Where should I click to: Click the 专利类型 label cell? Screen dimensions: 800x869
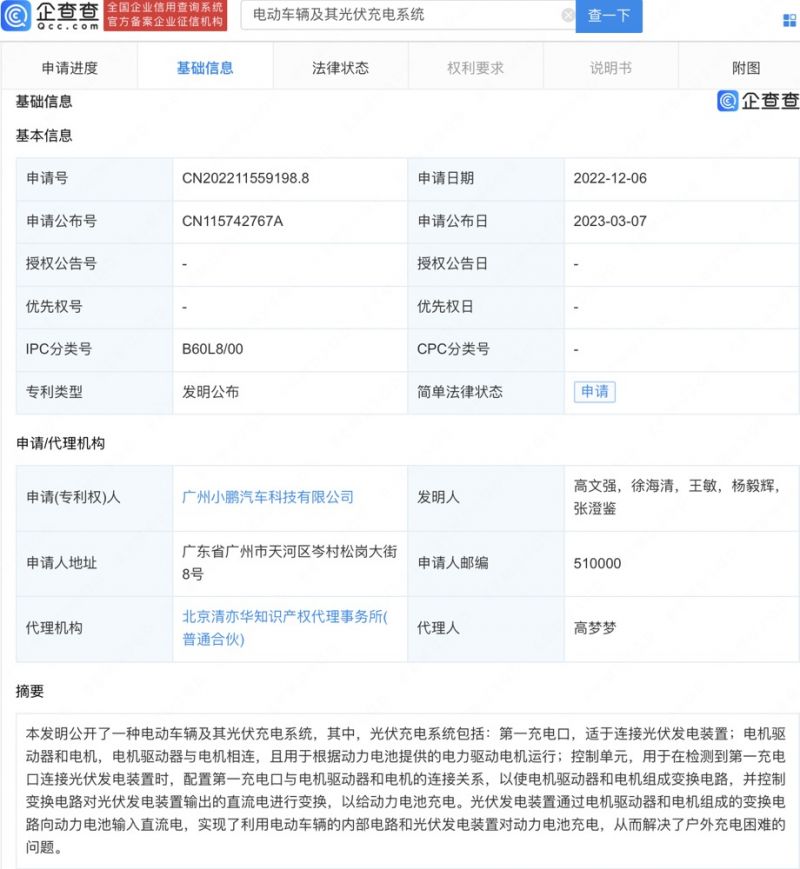pos(95,392)
